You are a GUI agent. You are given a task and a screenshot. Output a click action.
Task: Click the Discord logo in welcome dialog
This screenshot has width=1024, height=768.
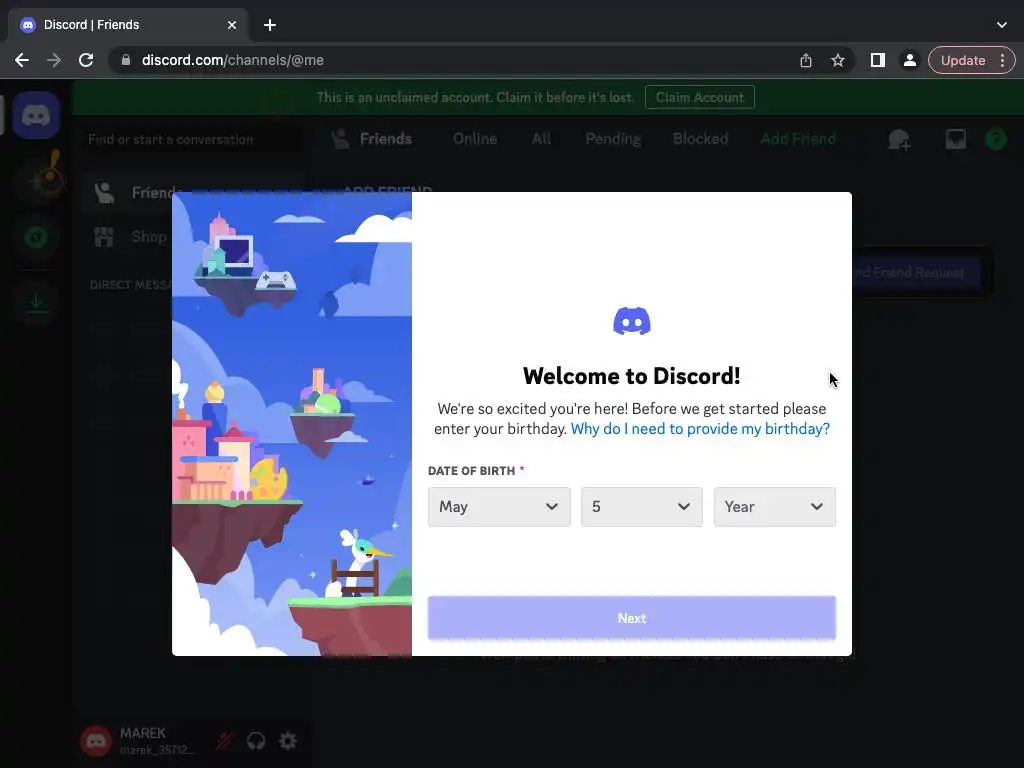[x=632, y=321]
